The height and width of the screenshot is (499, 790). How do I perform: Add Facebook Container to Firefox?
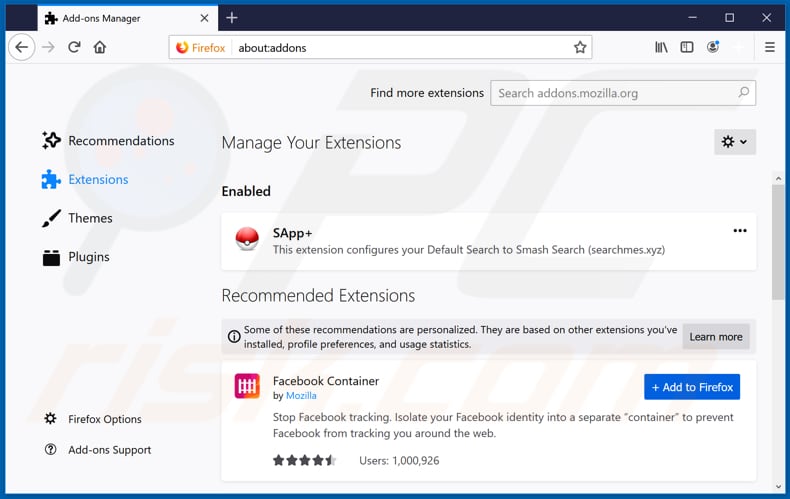(692, 387)
